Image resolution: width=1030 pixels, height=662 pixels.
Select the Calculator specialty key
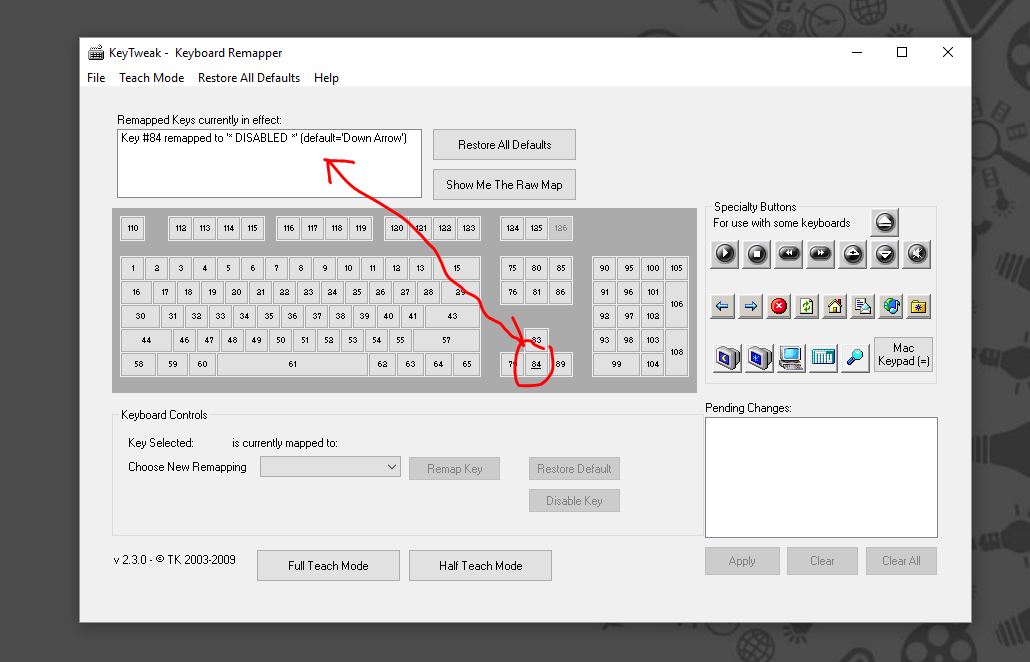822,355
